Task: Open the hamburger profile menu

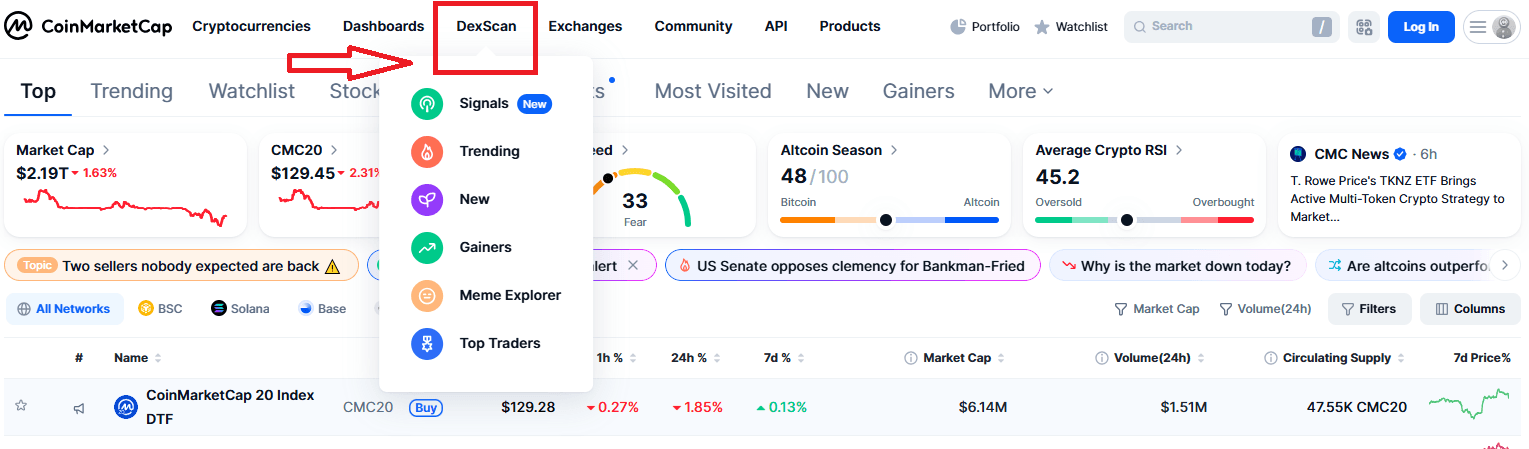Action: [1492, 27]
